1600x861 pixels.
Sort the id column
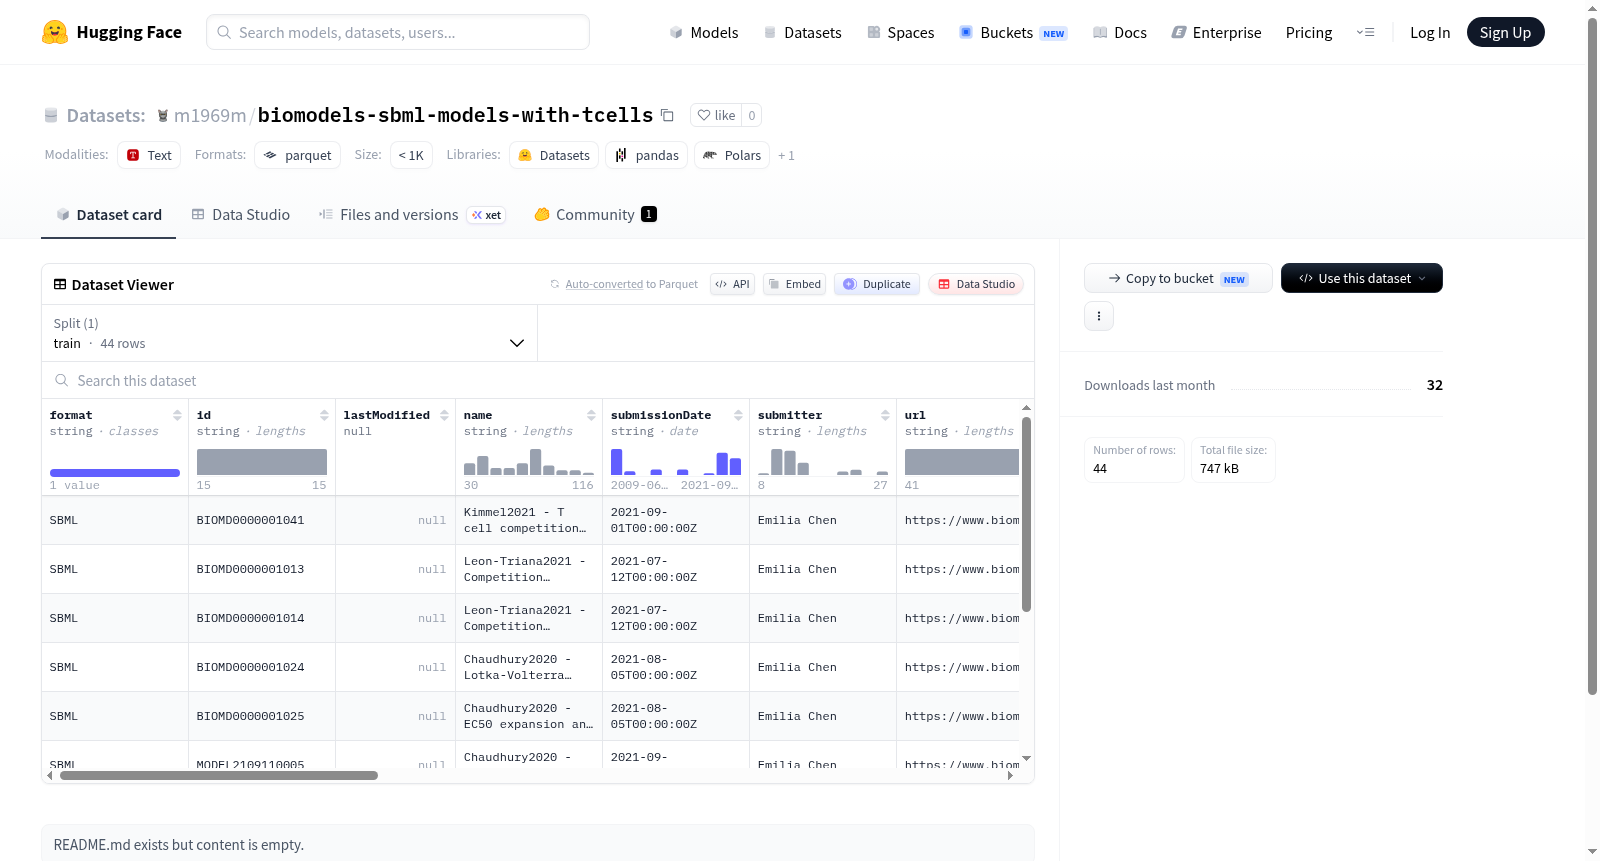click(324, 415)
